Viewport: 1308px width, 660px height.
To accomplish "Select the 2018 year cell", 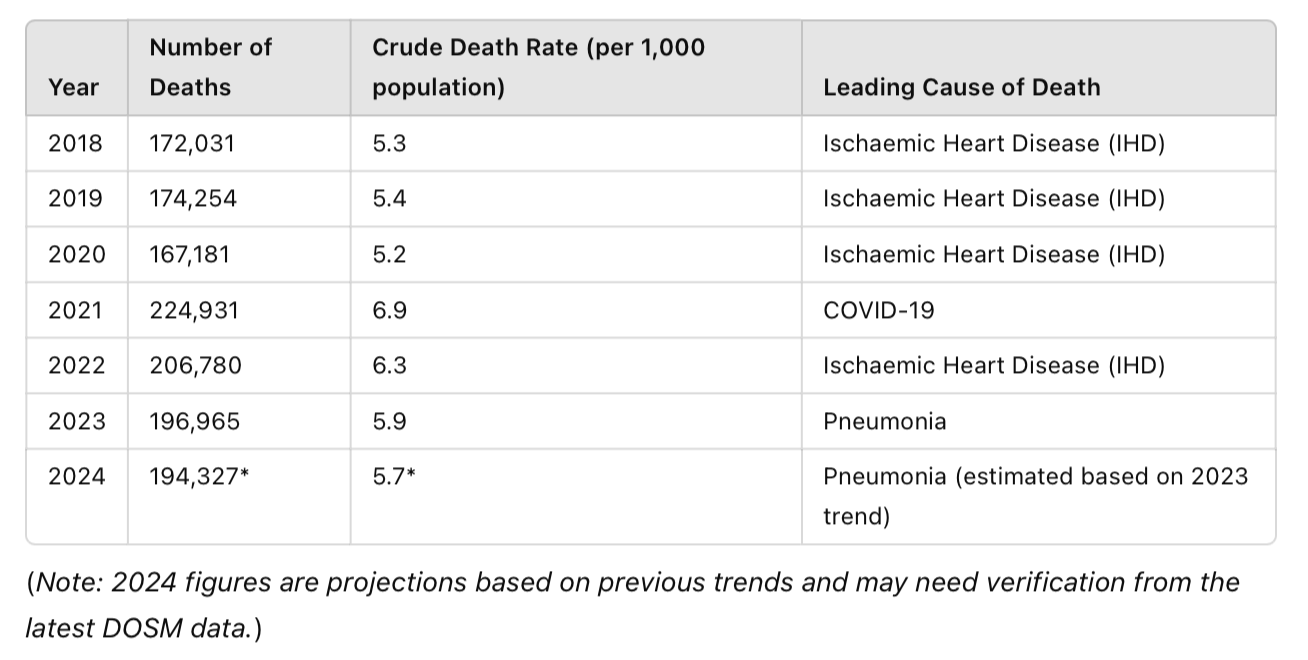I will pyautogui.click(x=75, y=143).
